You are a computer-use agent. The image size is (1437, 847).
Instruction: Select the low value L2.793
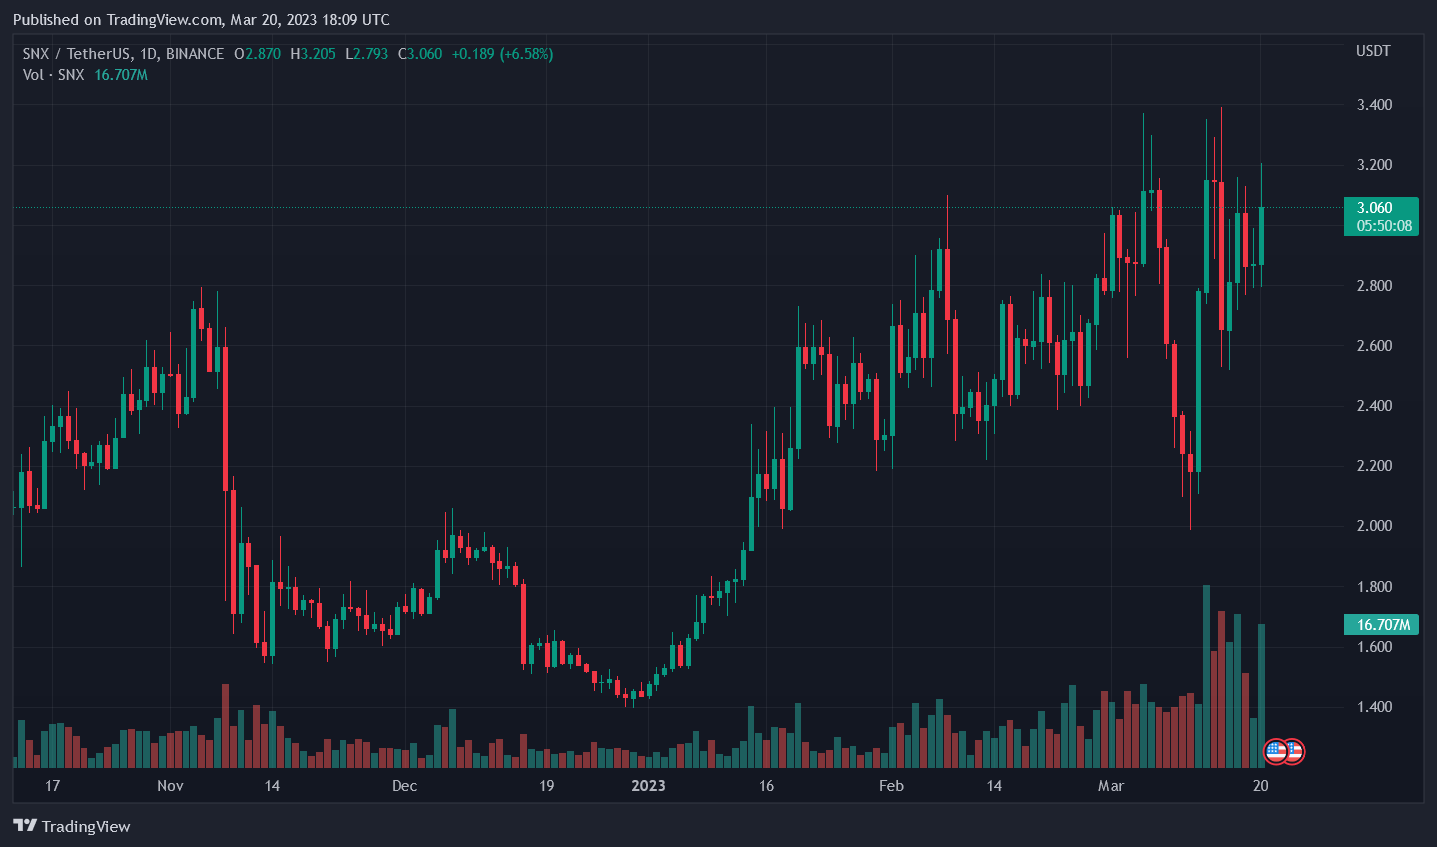[x=366, y=54]
